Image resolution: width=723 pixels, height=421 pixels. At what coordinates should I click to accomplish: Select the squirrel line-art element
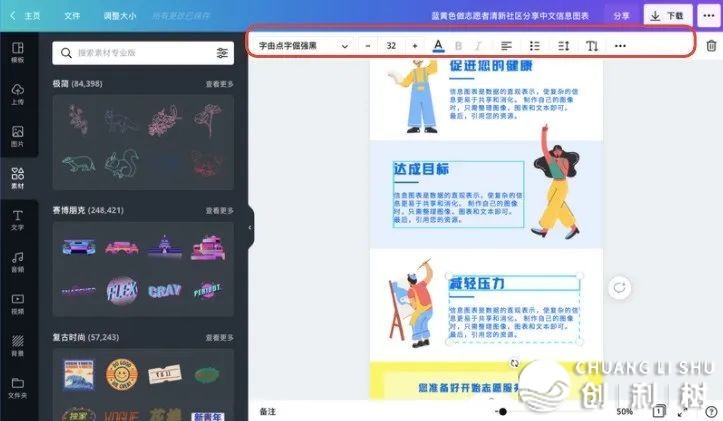point(122,163)
